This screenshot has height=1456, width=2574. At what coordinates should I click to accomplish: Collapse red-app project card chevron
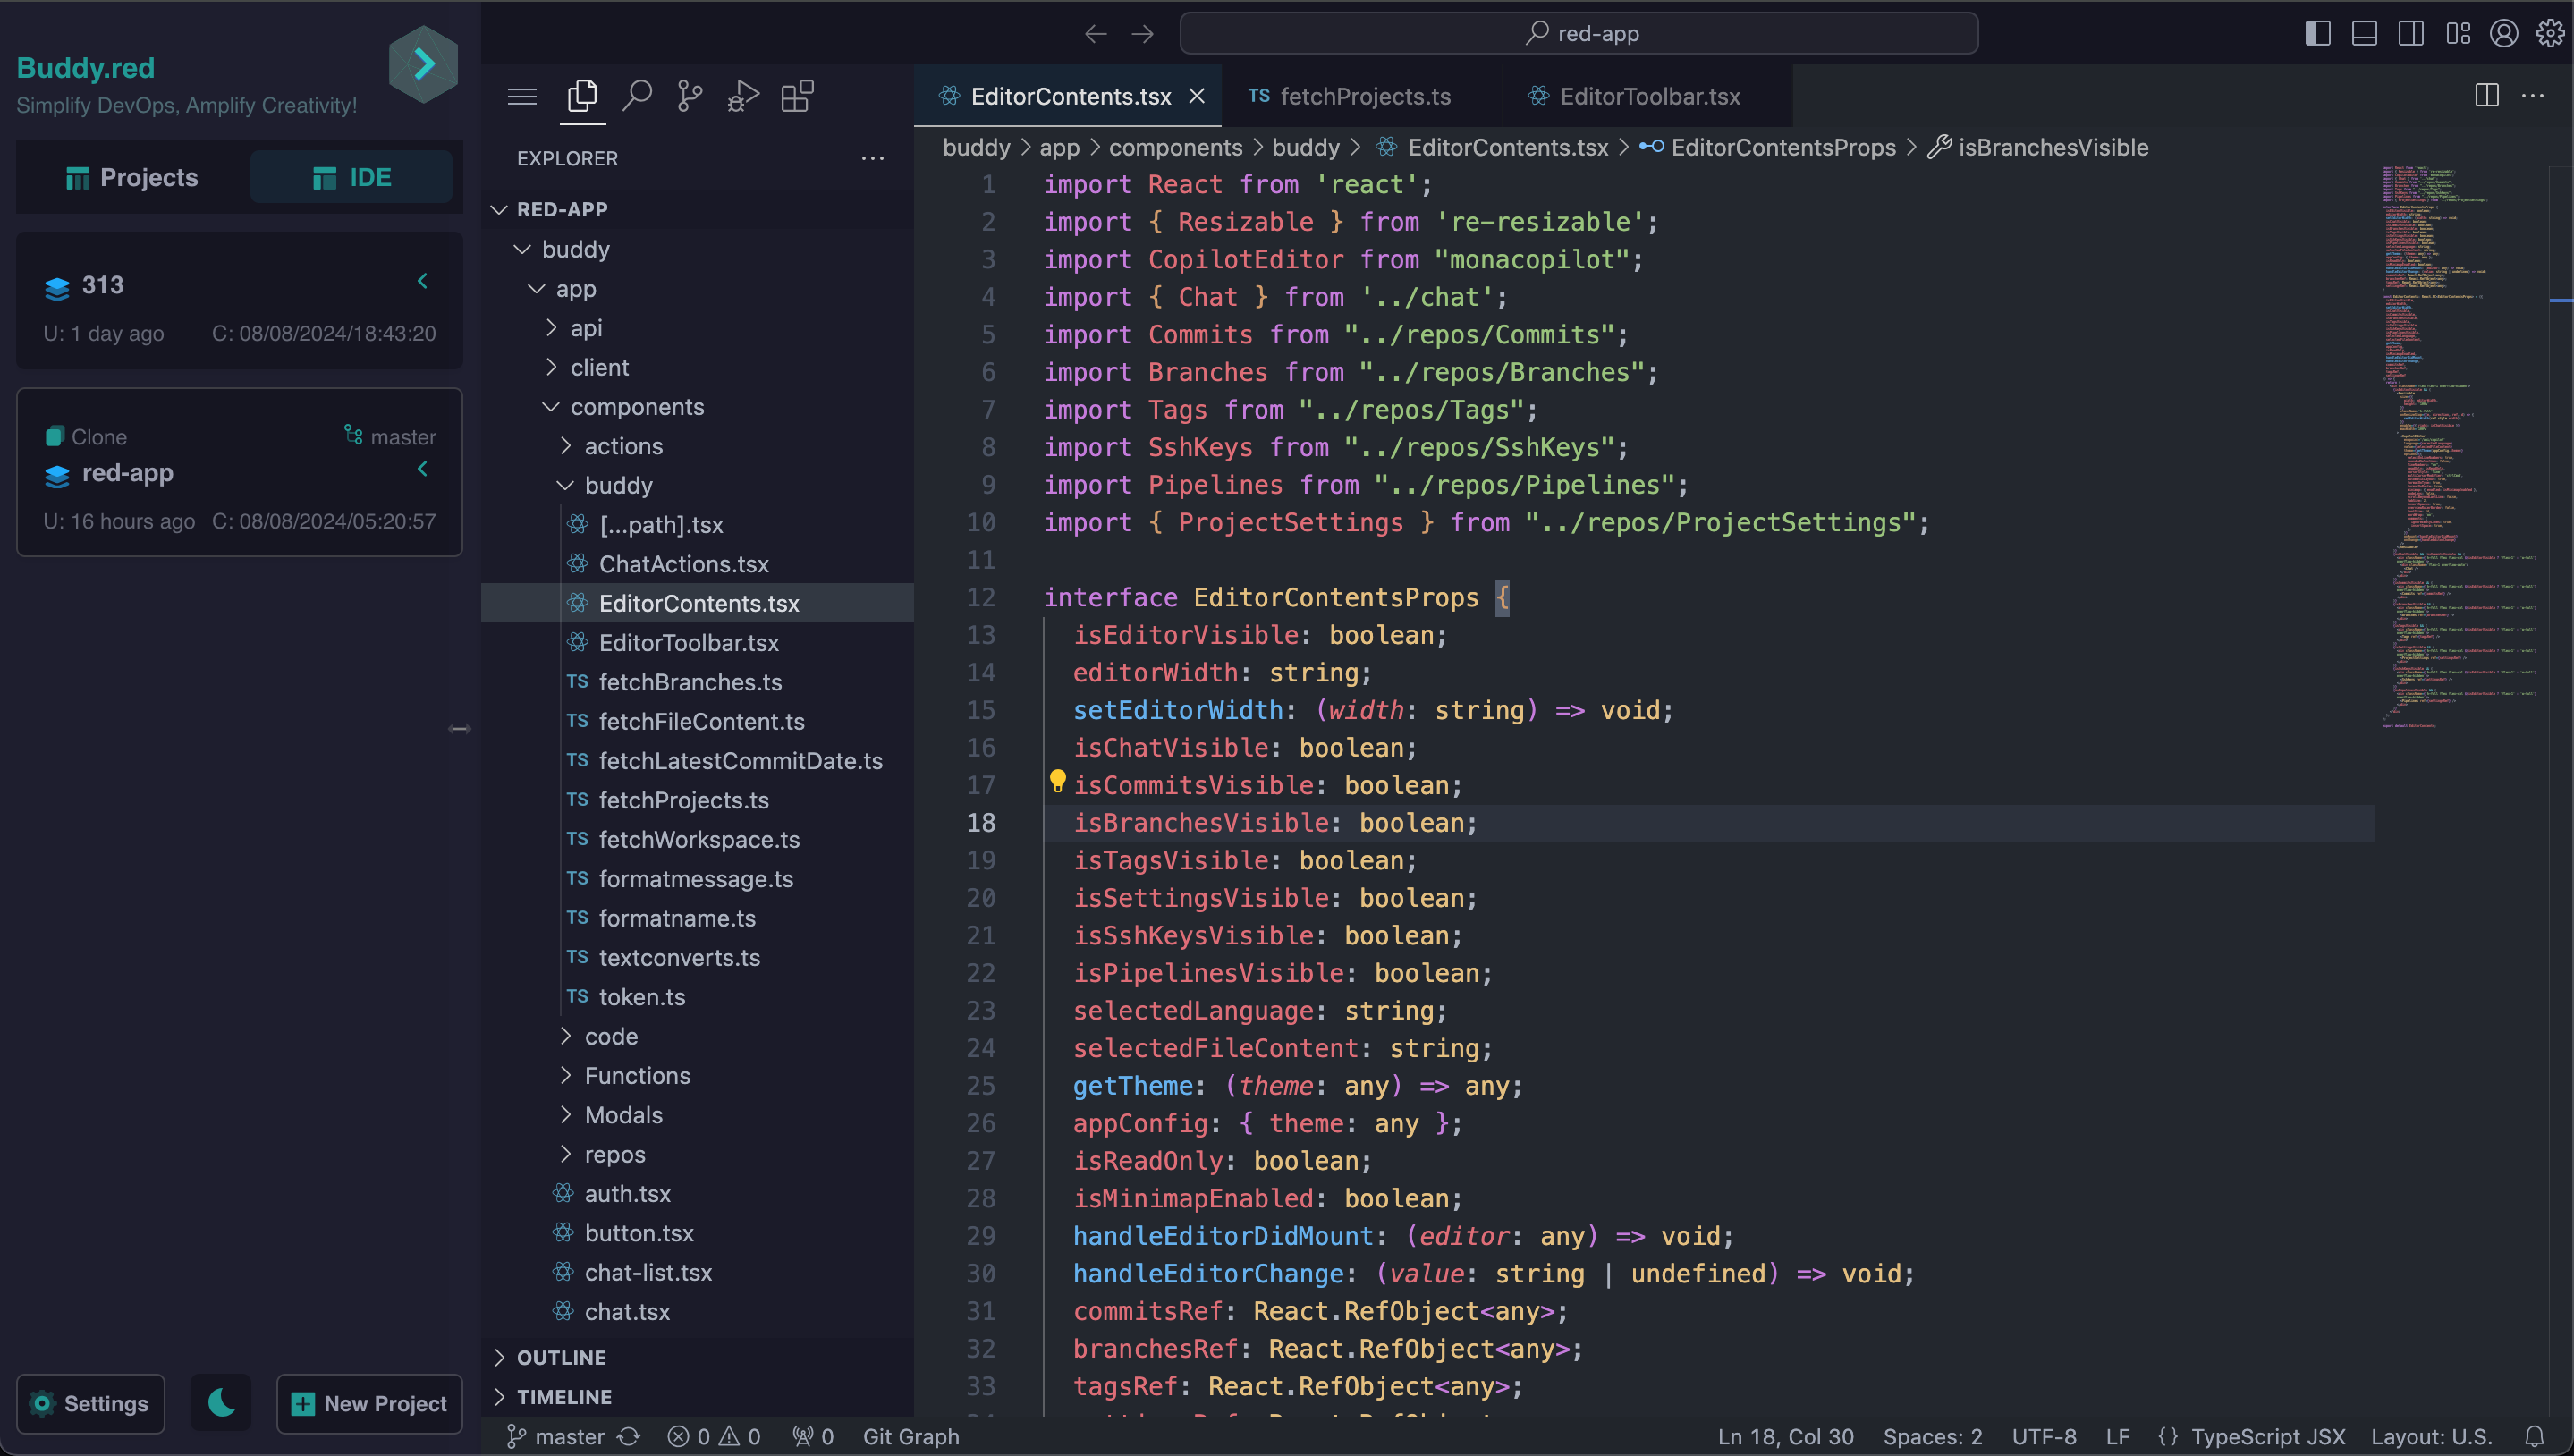[423, 469]
